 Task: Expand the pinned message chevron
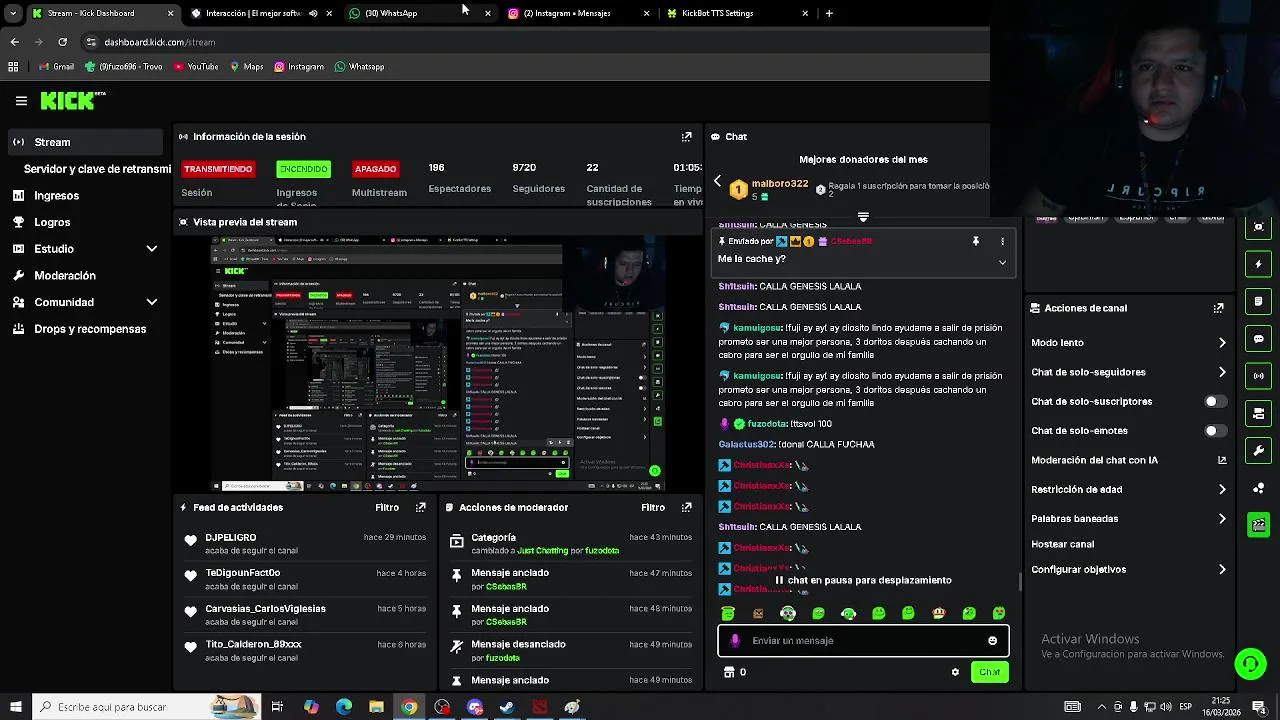tap(1002, 262)
